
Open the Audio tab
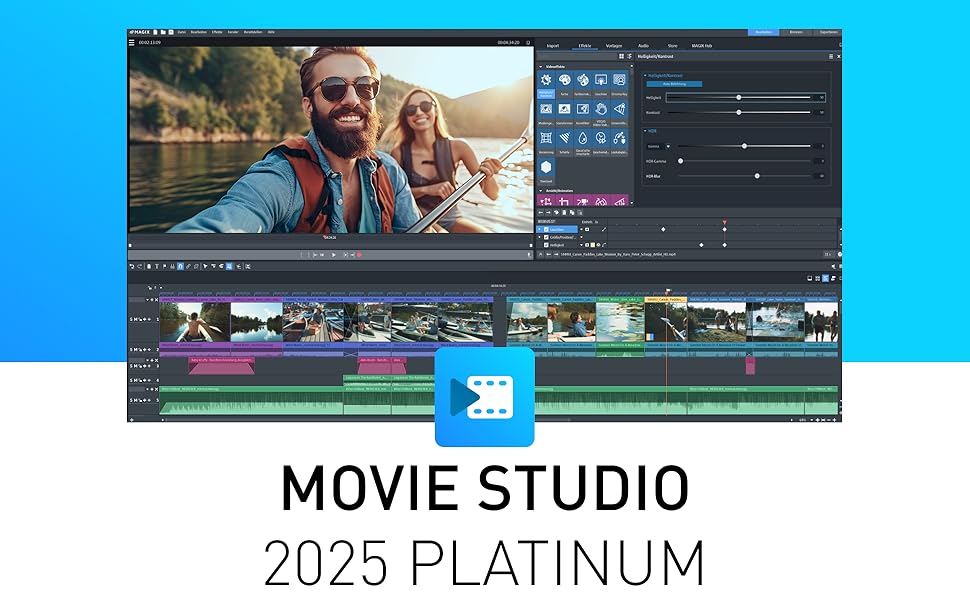click(643, 45)
